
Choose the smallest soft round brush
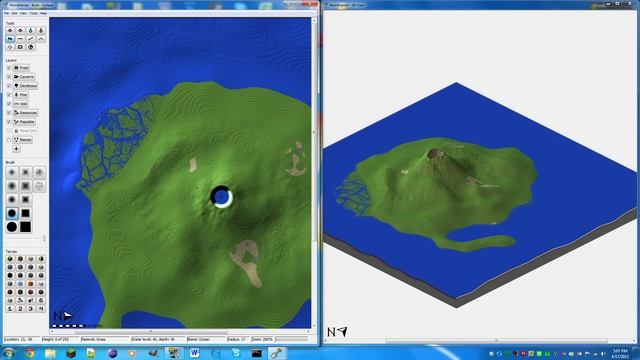pos(12,172)
